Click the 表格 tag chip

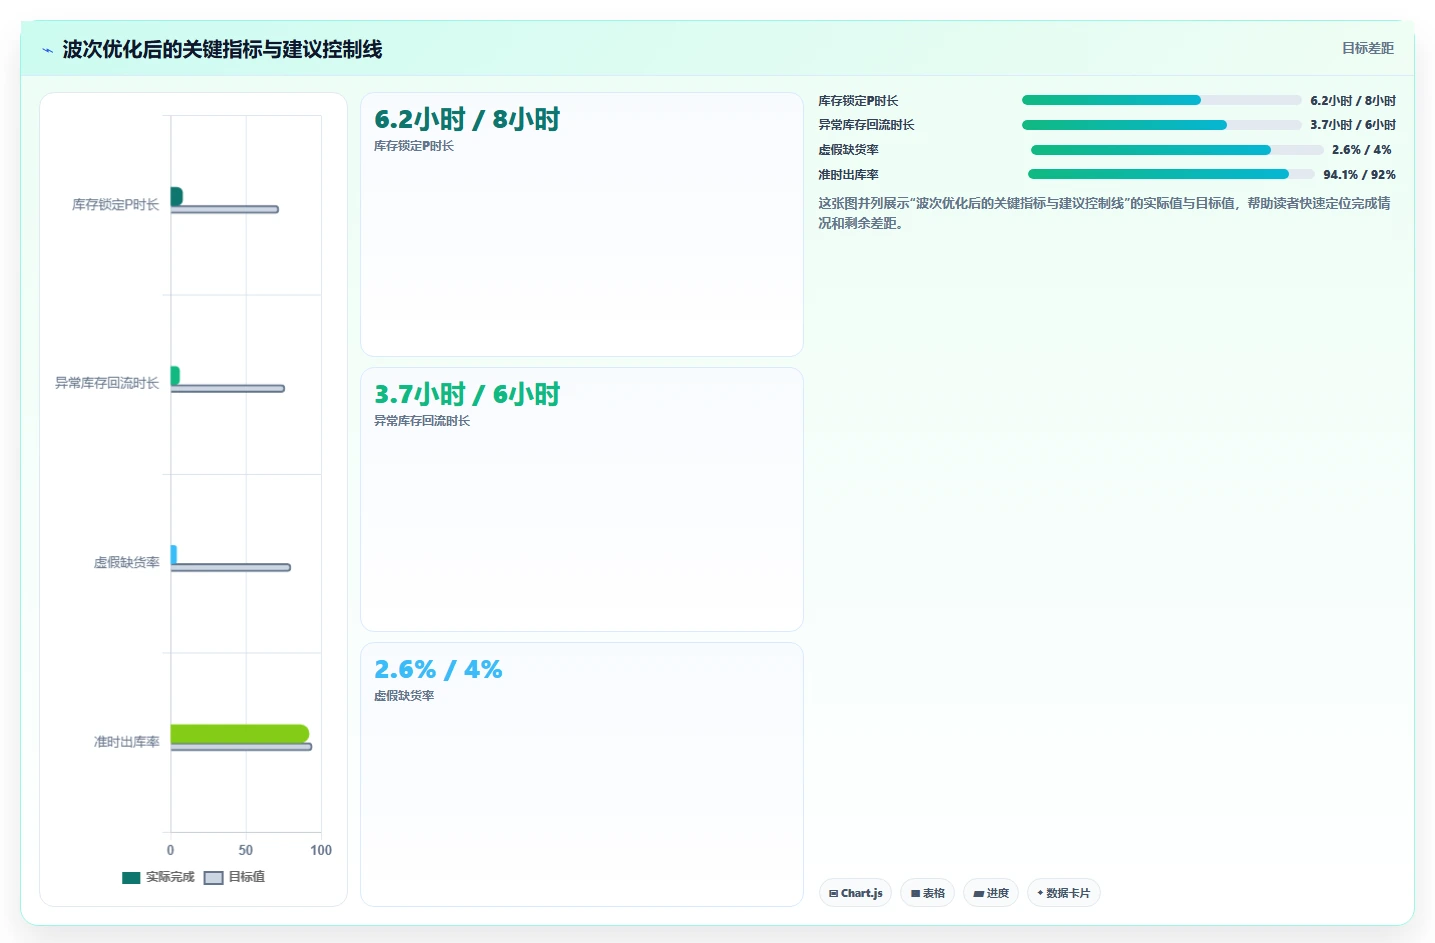(927, 893)
